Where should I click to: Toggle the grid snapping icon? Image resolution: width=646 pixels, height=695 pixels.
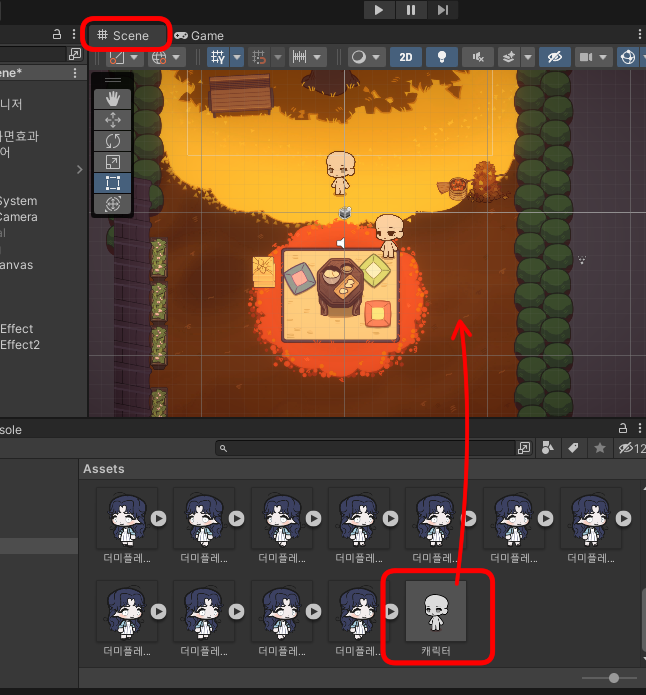point(259,57)
